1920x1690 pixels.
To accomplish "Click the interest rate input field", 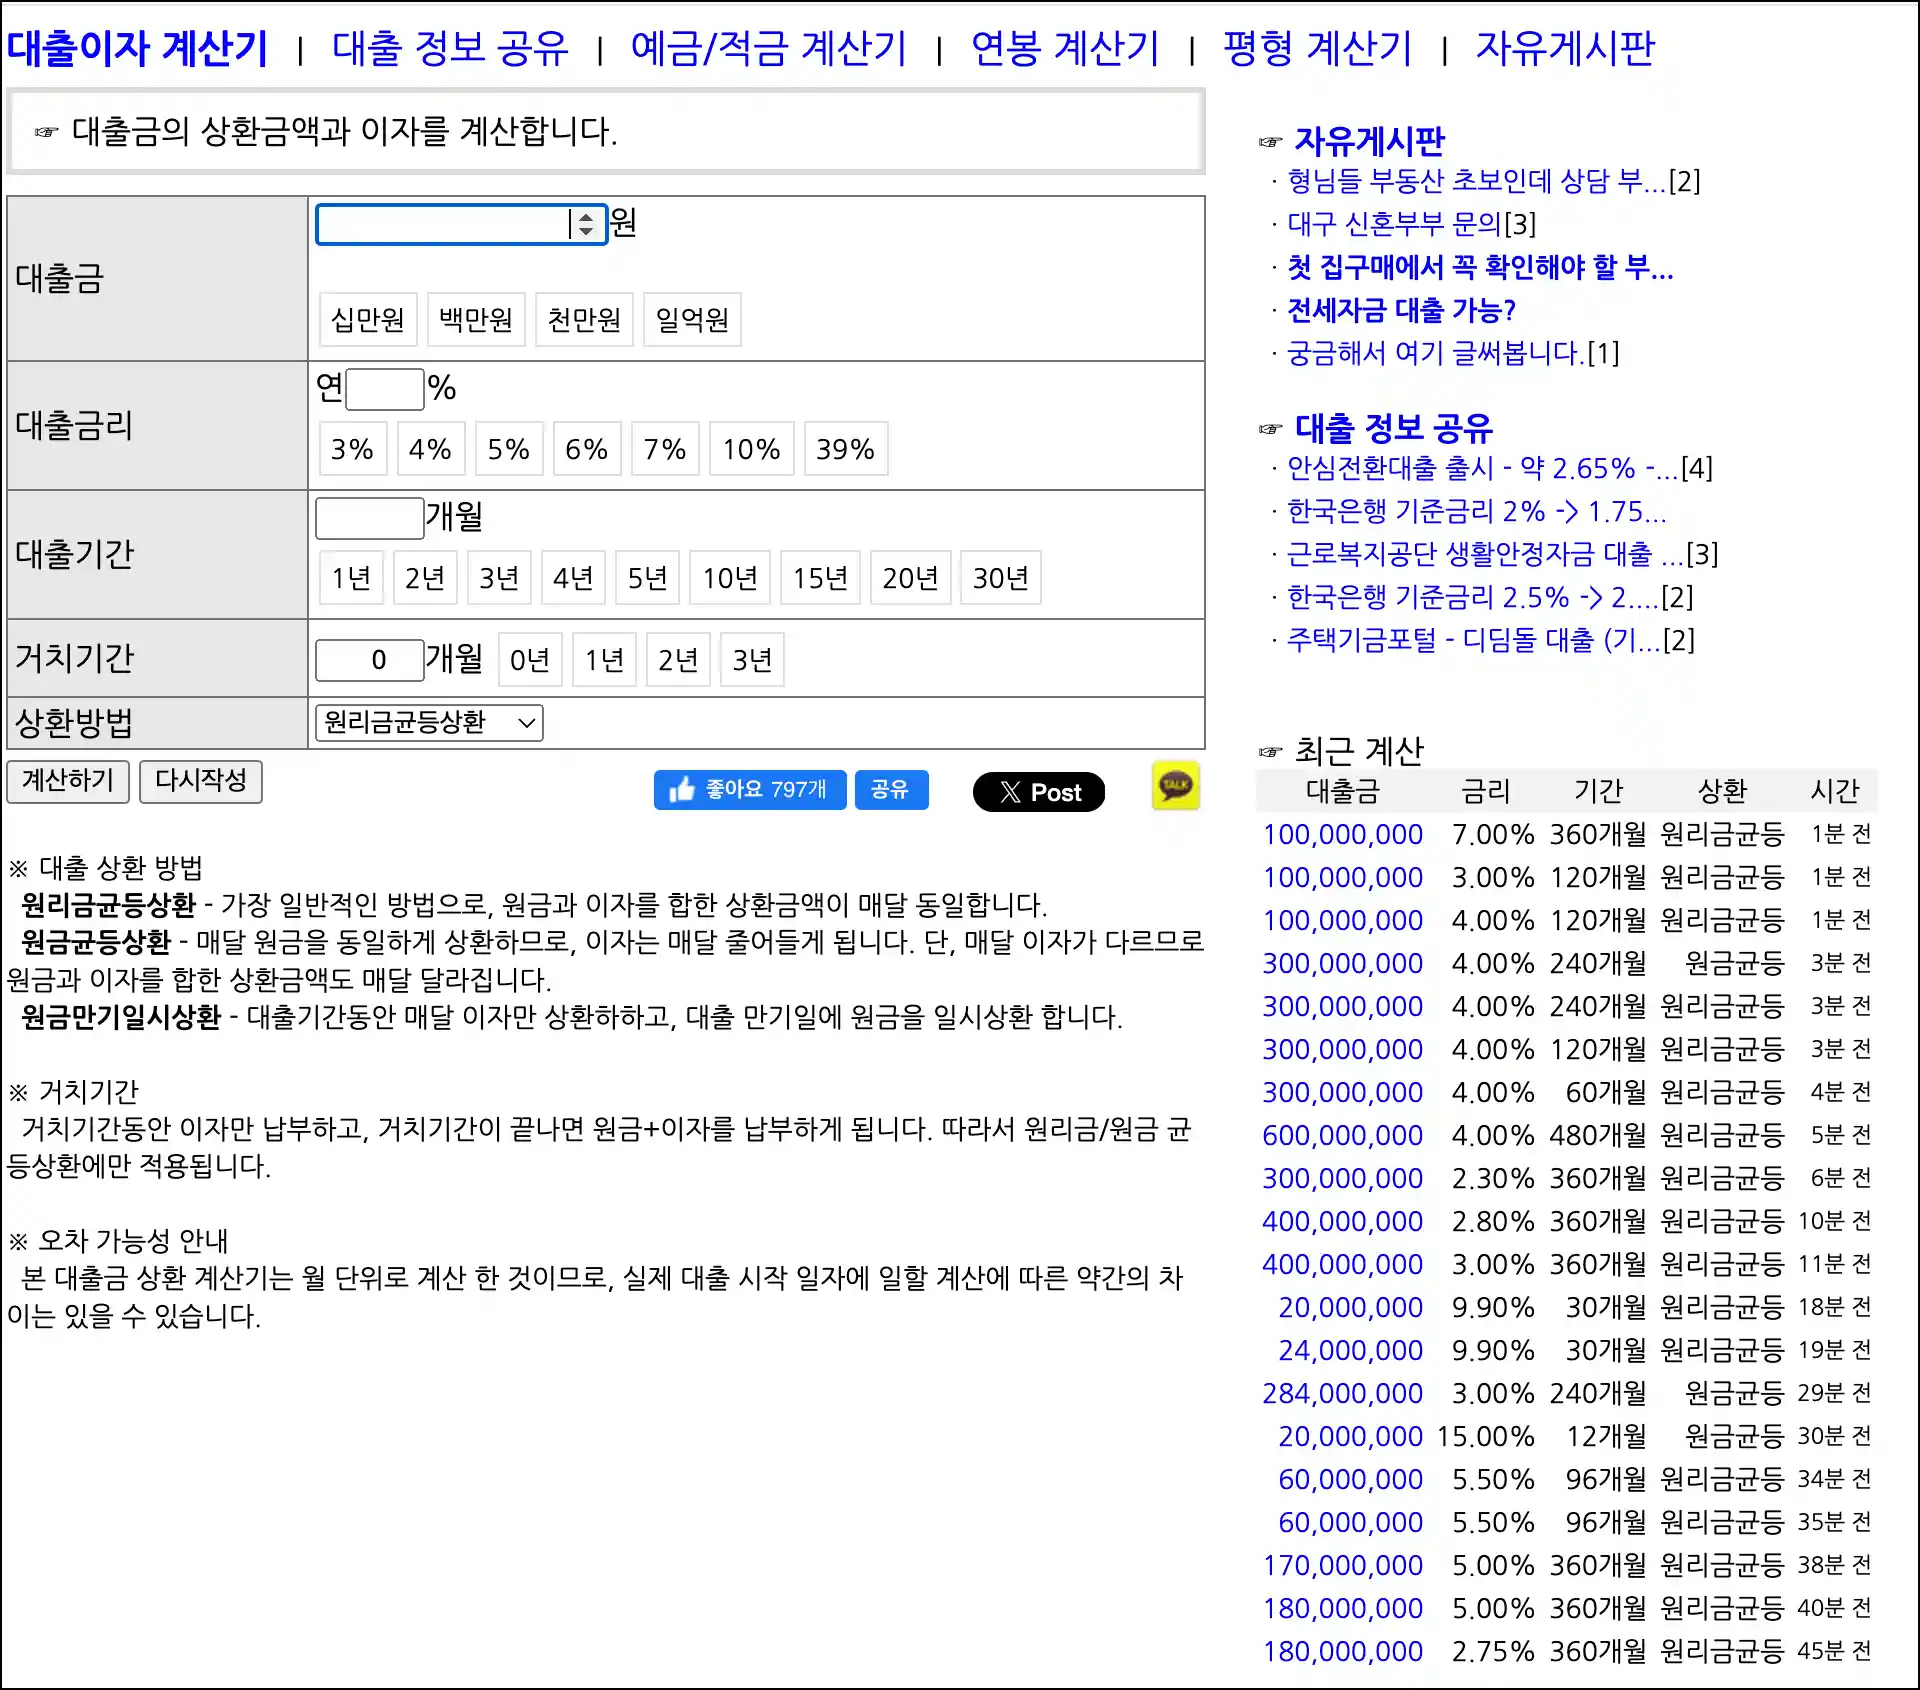I will coord(385,390).
